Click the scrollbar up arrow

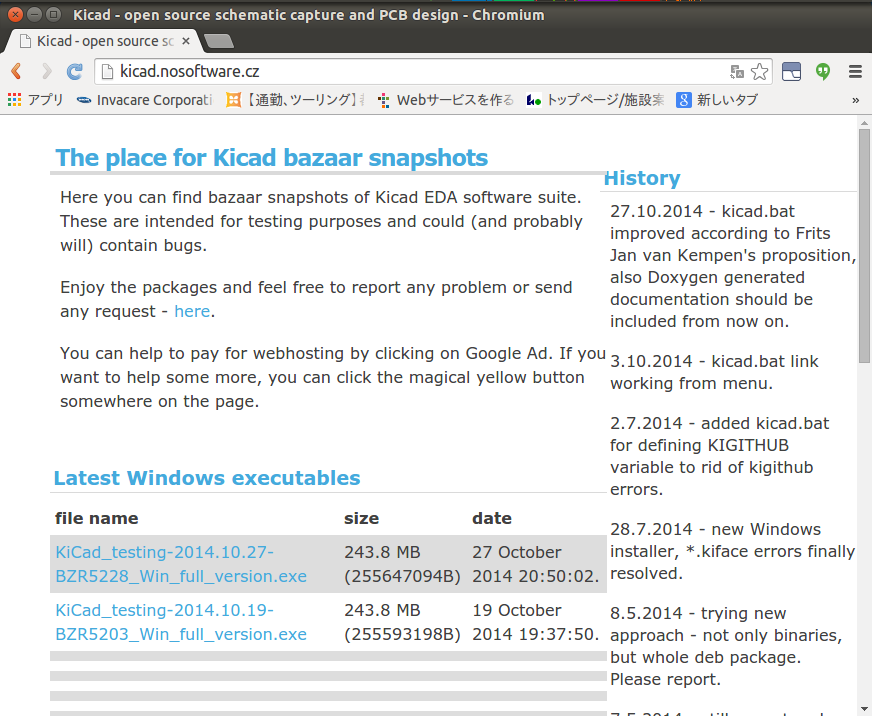864,123
